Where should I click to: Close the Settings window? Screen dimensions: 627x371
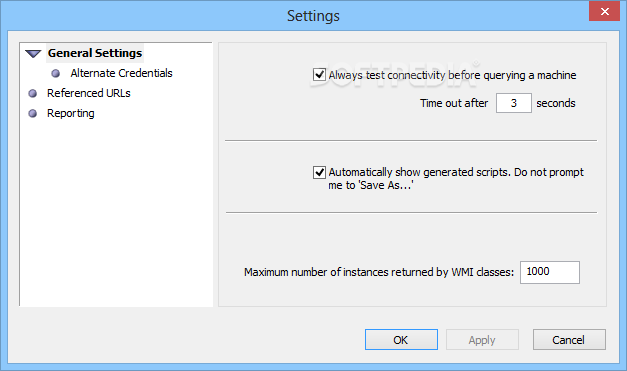point(604,11)
